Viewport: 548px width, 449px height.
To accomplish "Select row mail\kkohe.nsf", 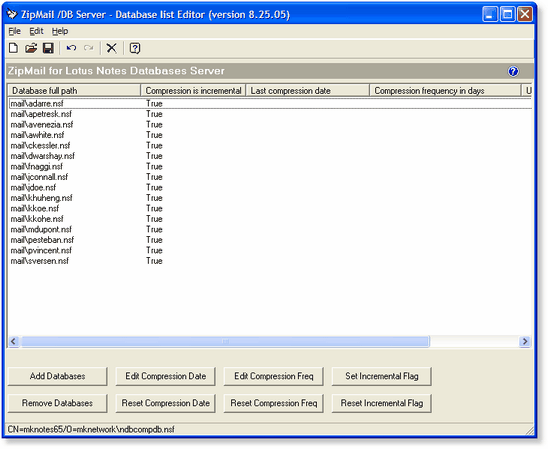I will tap(270, 219).
